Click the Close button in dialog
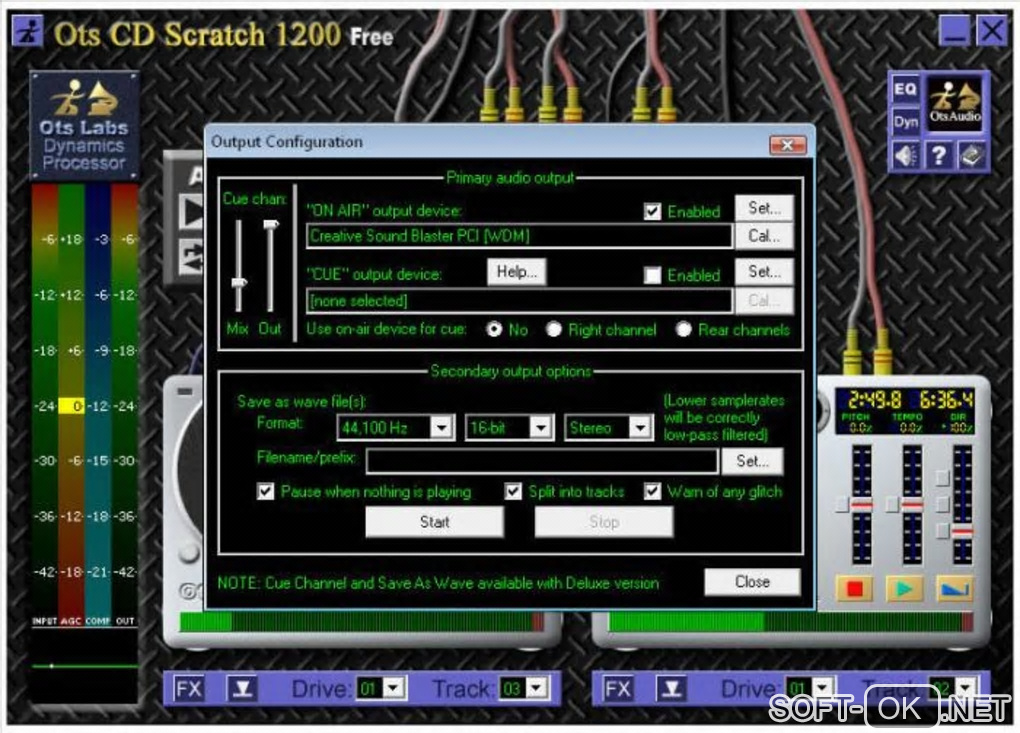The image size is (1020, 733). [x=752, y=581]
